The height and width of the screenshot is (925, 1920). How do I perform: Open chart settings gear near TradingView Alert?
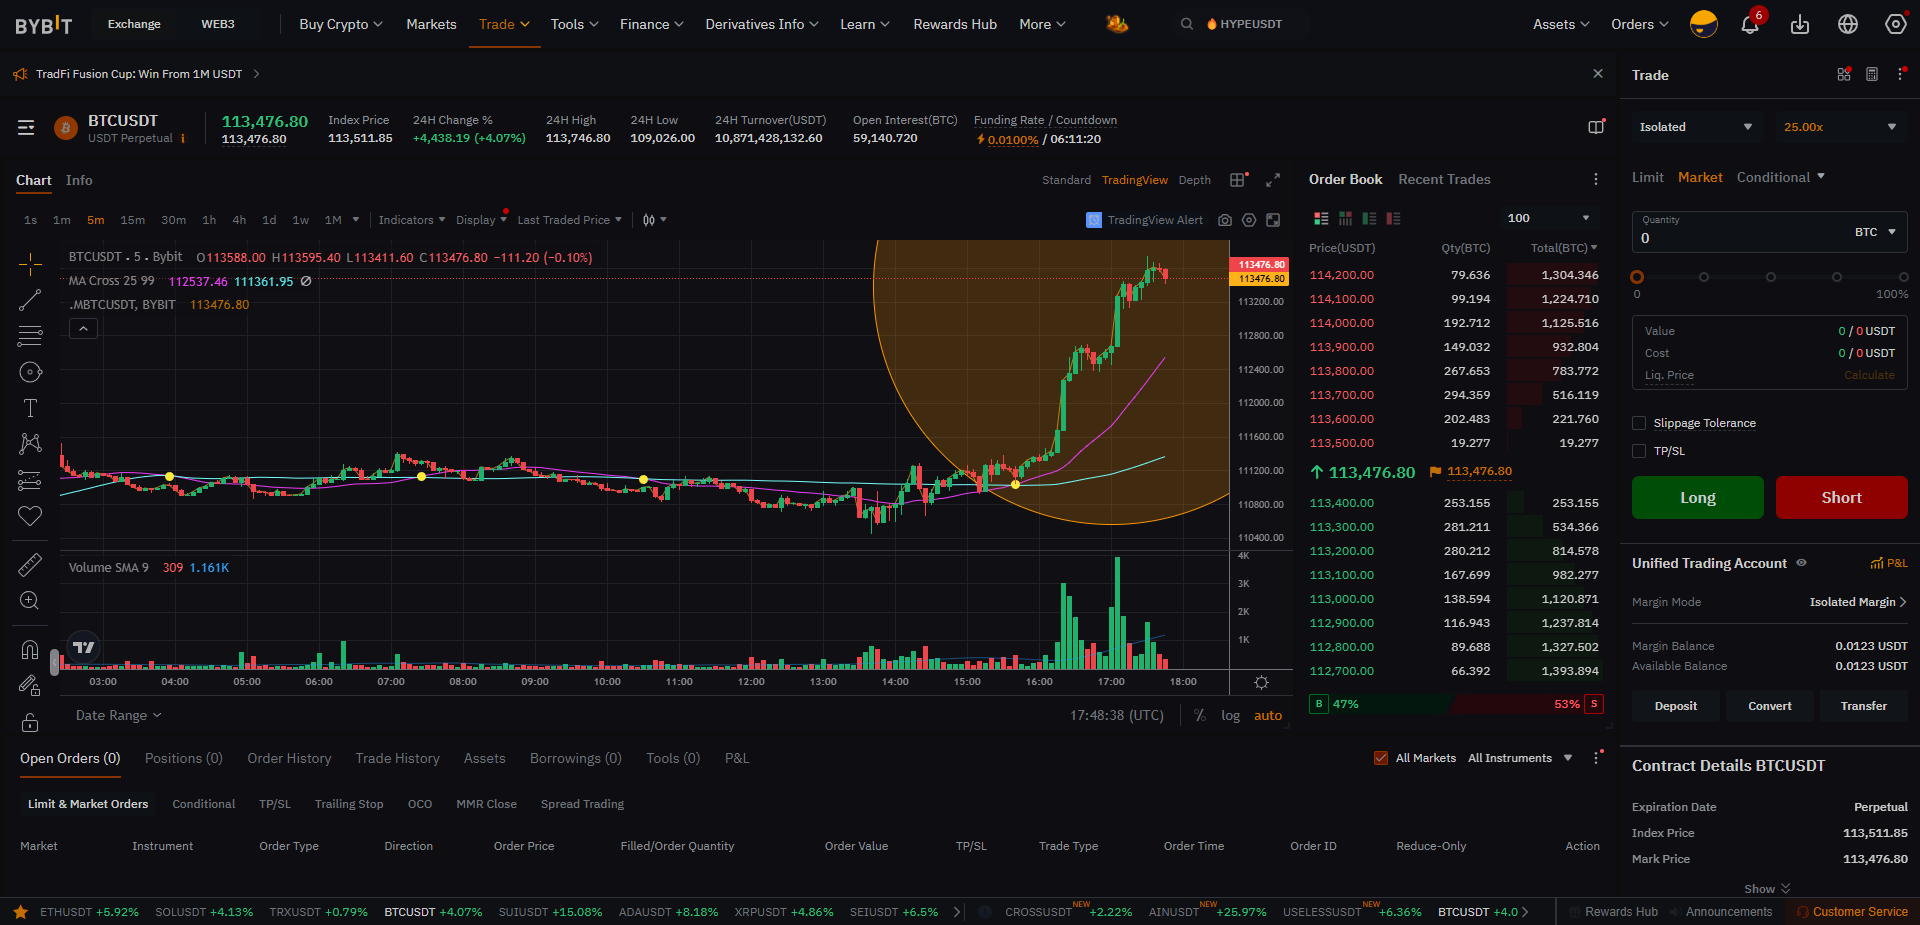coord(1249,220)
